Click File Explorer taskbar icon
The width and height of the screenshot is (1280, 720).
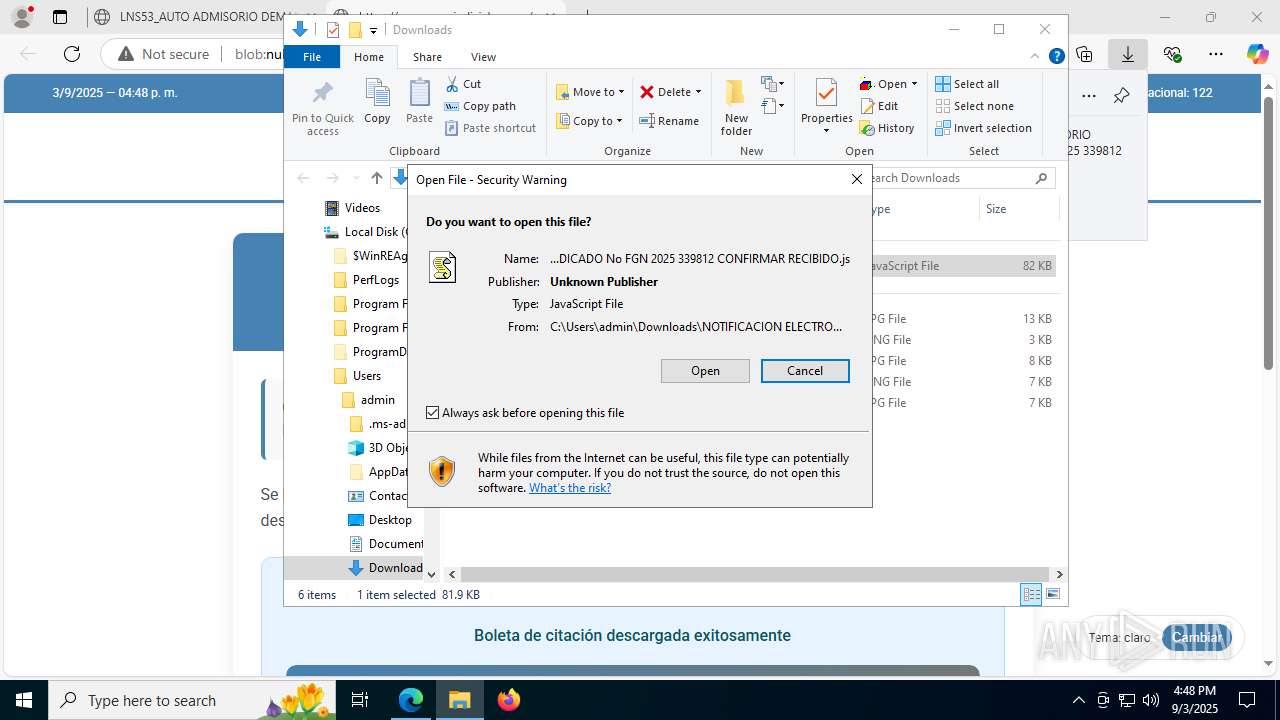(460, 700)
